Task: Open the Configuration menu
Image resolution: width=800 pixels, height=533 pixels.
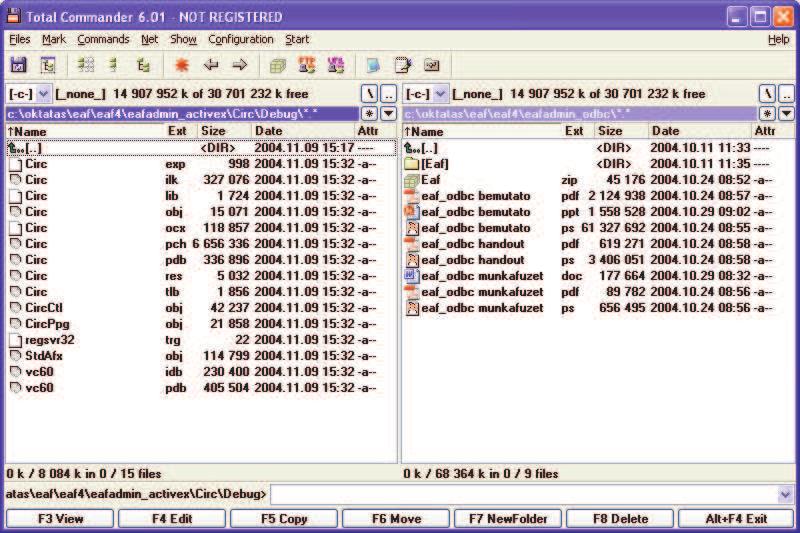Action: click(241, 39)
